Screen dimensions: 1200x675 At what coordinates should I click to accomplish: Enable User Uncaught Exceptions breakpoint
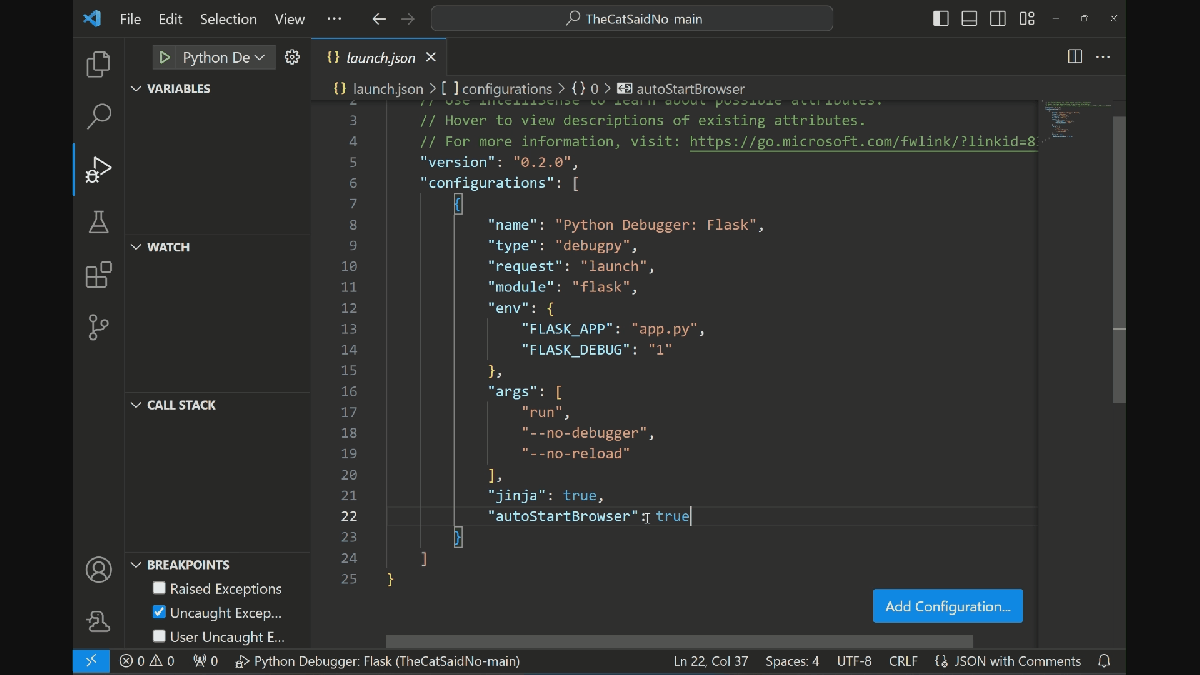(159, 636)
